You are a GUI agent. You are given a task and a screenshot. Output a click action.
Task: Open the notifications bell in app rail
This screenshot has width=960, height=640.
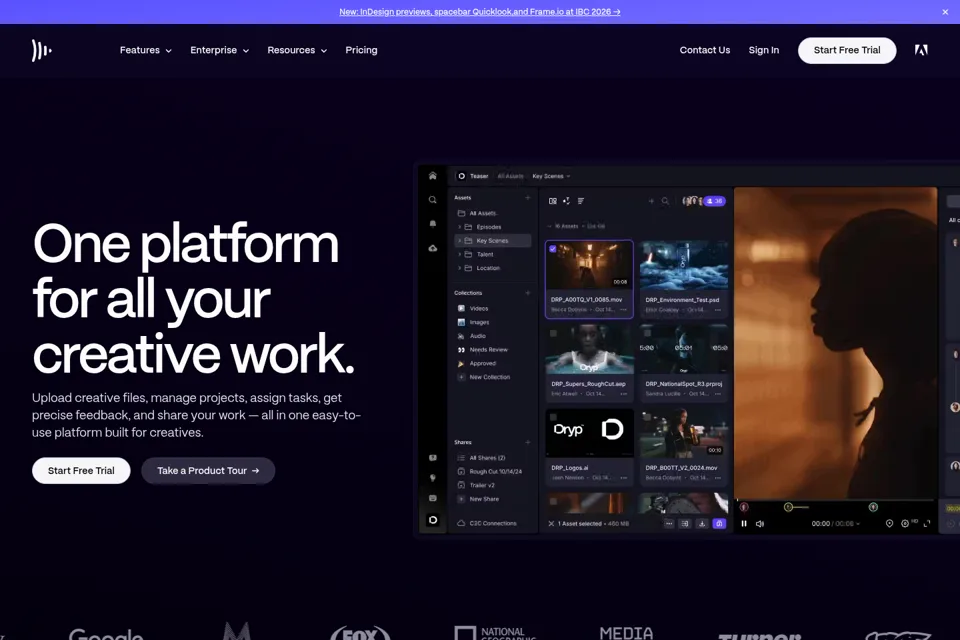pos(433,224)
